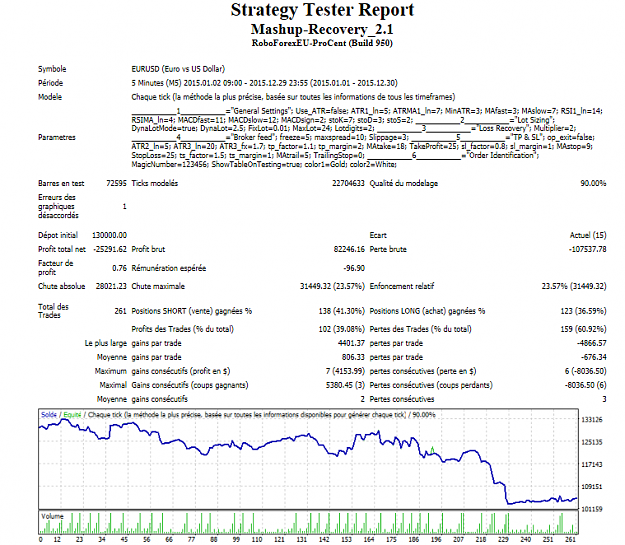625x545 pixels.
Task: Select ticks value '22704633'
Action: coord(348,183)
